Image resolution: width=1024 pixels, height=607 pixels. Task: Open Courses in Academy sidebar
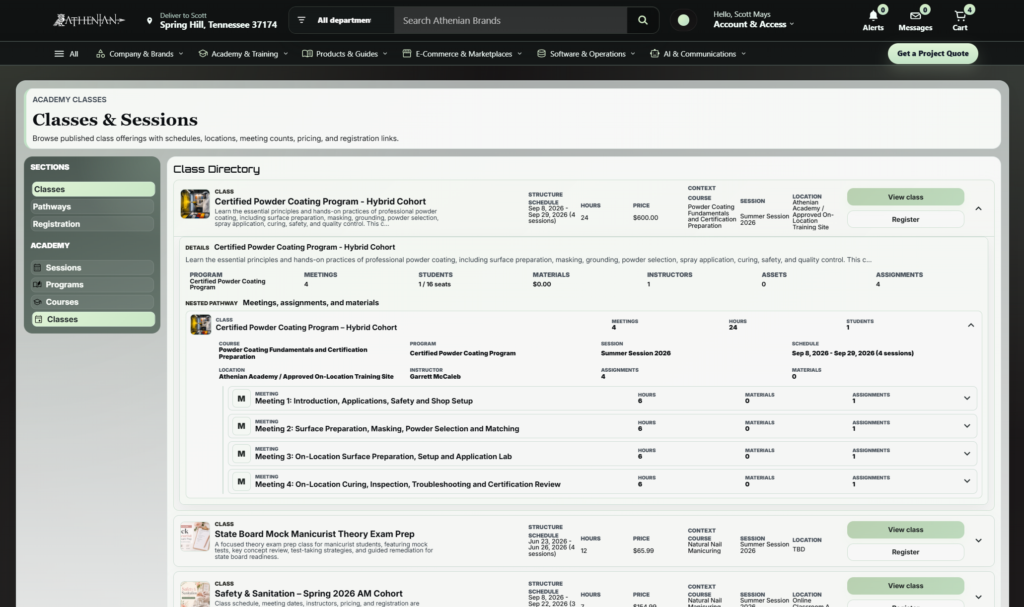[93, 302]
